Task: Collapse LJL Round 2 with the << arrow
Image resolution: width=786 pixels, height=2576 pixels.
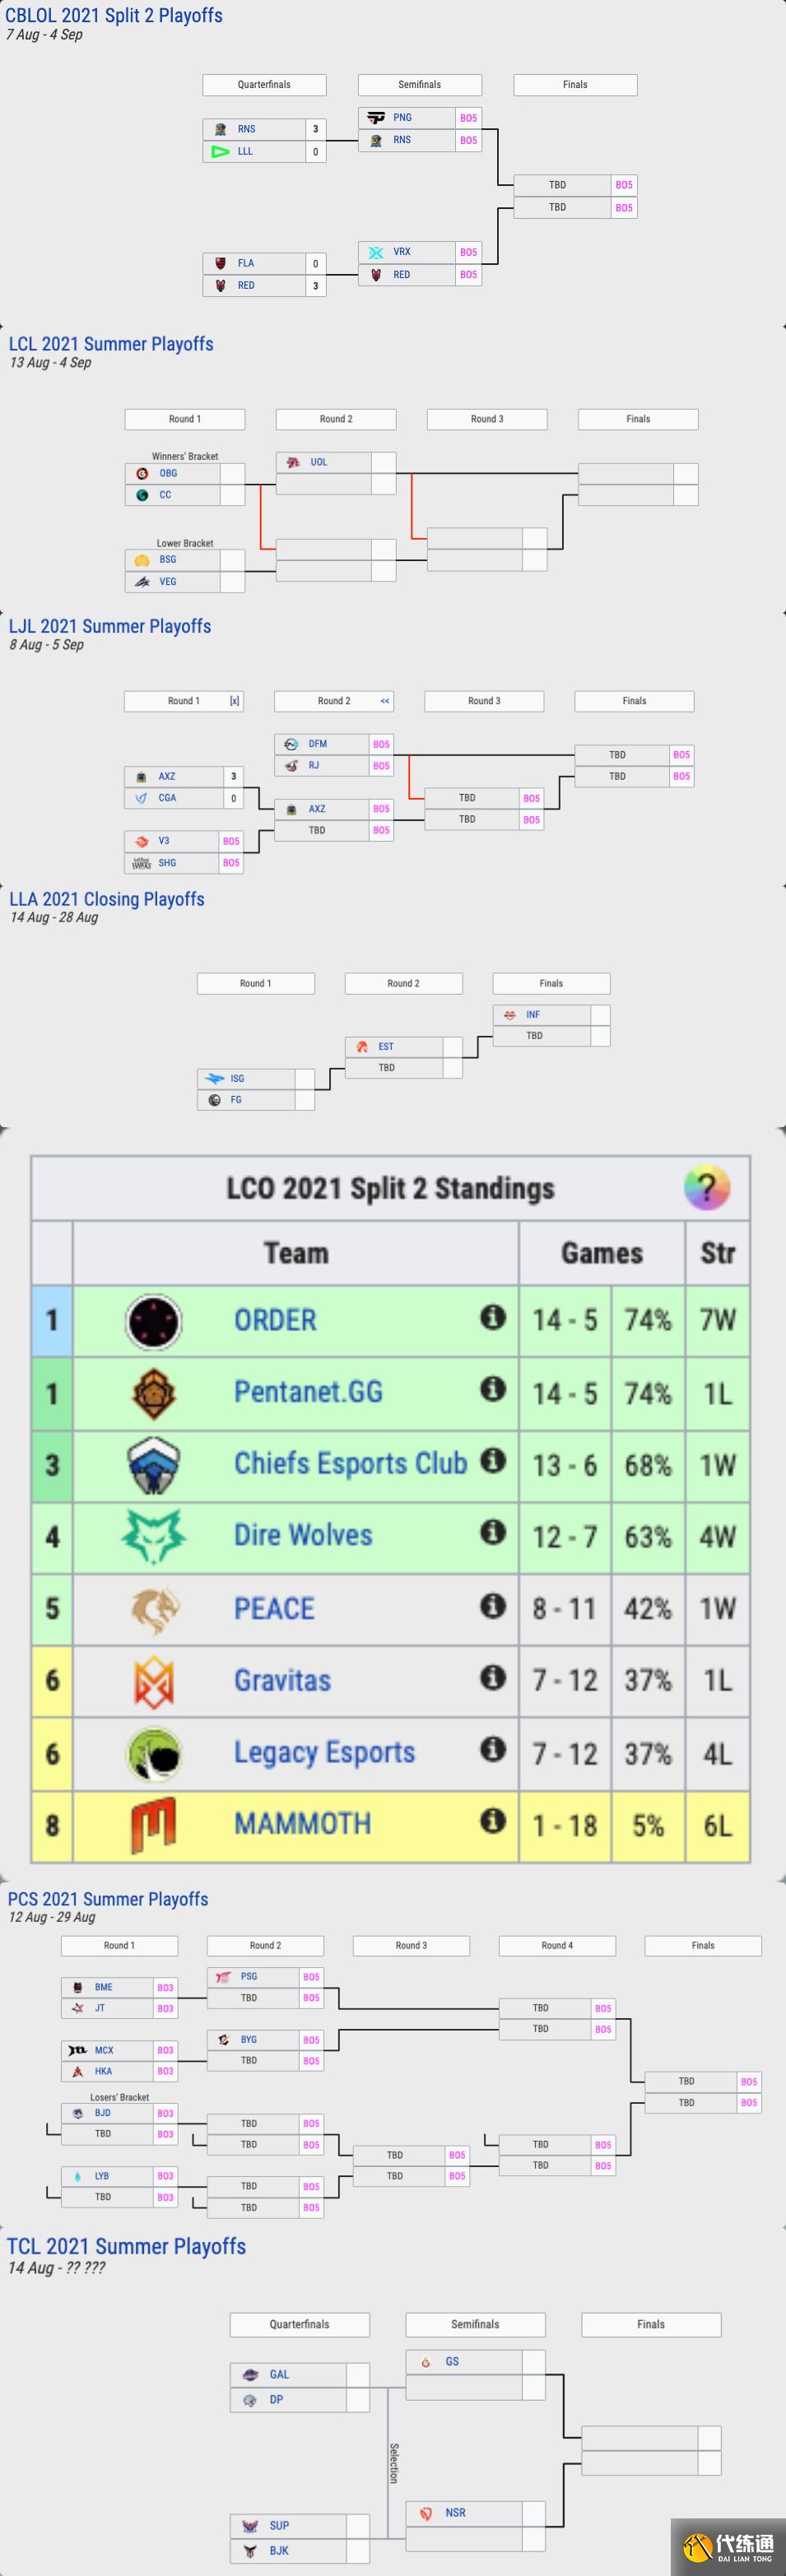Action: coord(385,701)
